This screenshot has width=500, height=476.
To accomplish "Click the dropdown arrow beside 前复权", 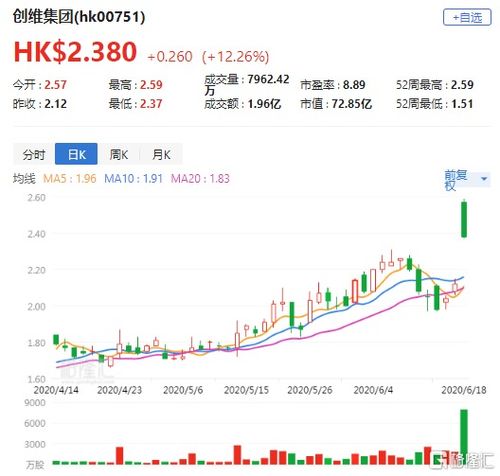I will coord(484,179).
